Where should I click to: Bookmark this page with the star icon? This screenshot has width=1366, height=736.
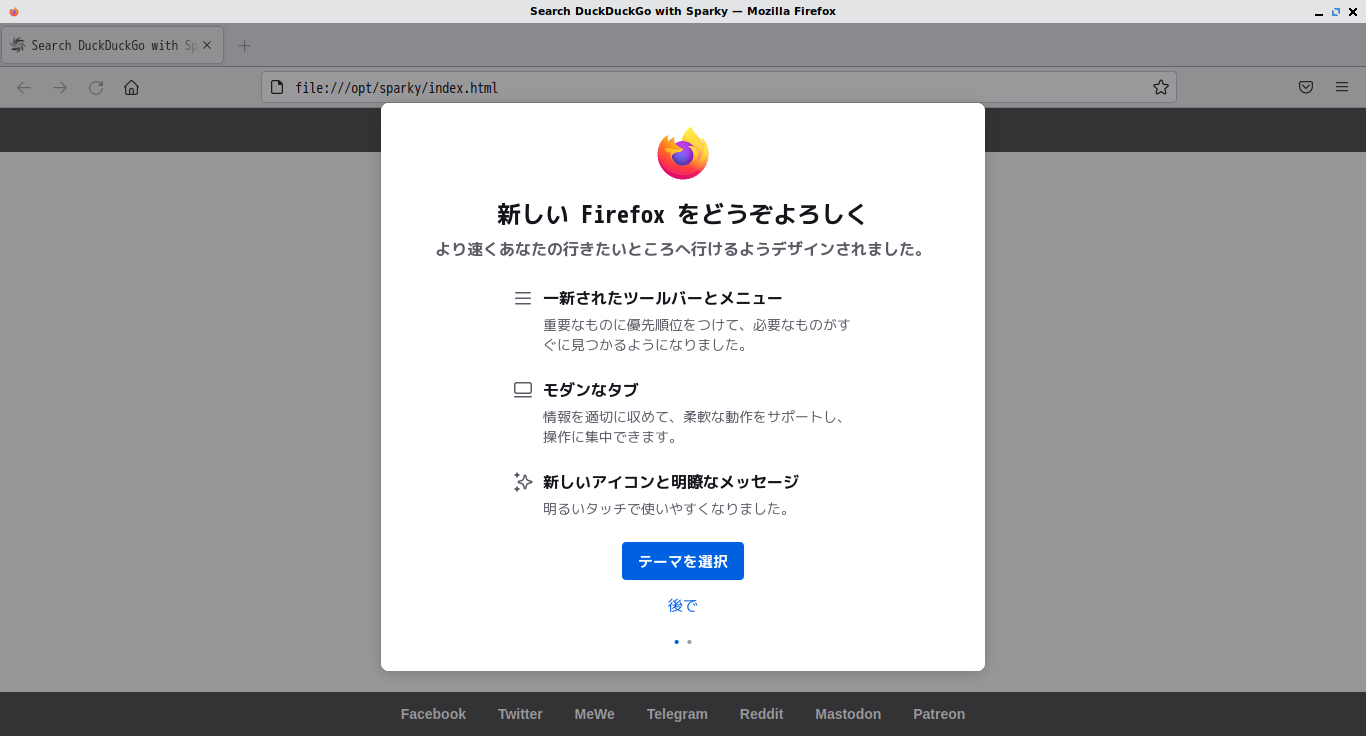[x=1161, y=88]
